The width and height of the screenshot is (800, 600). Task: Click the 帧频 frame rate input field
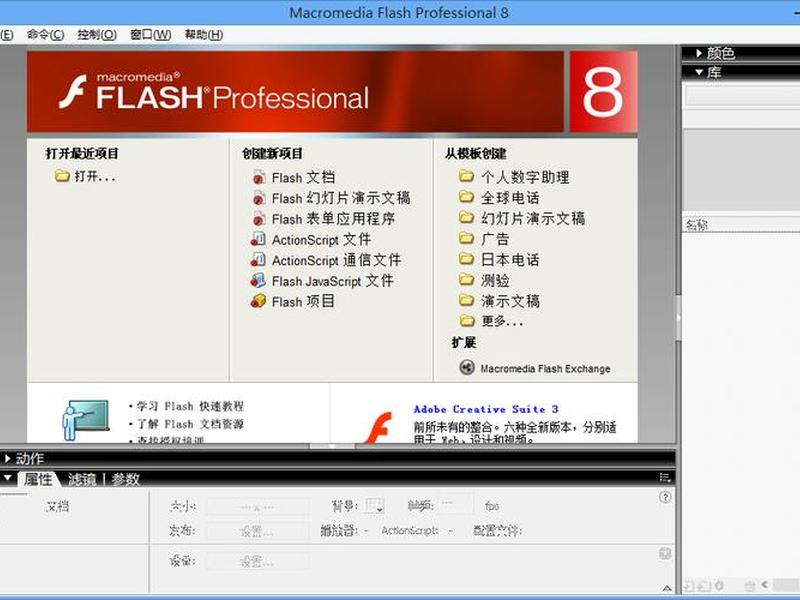click(455, 505)
